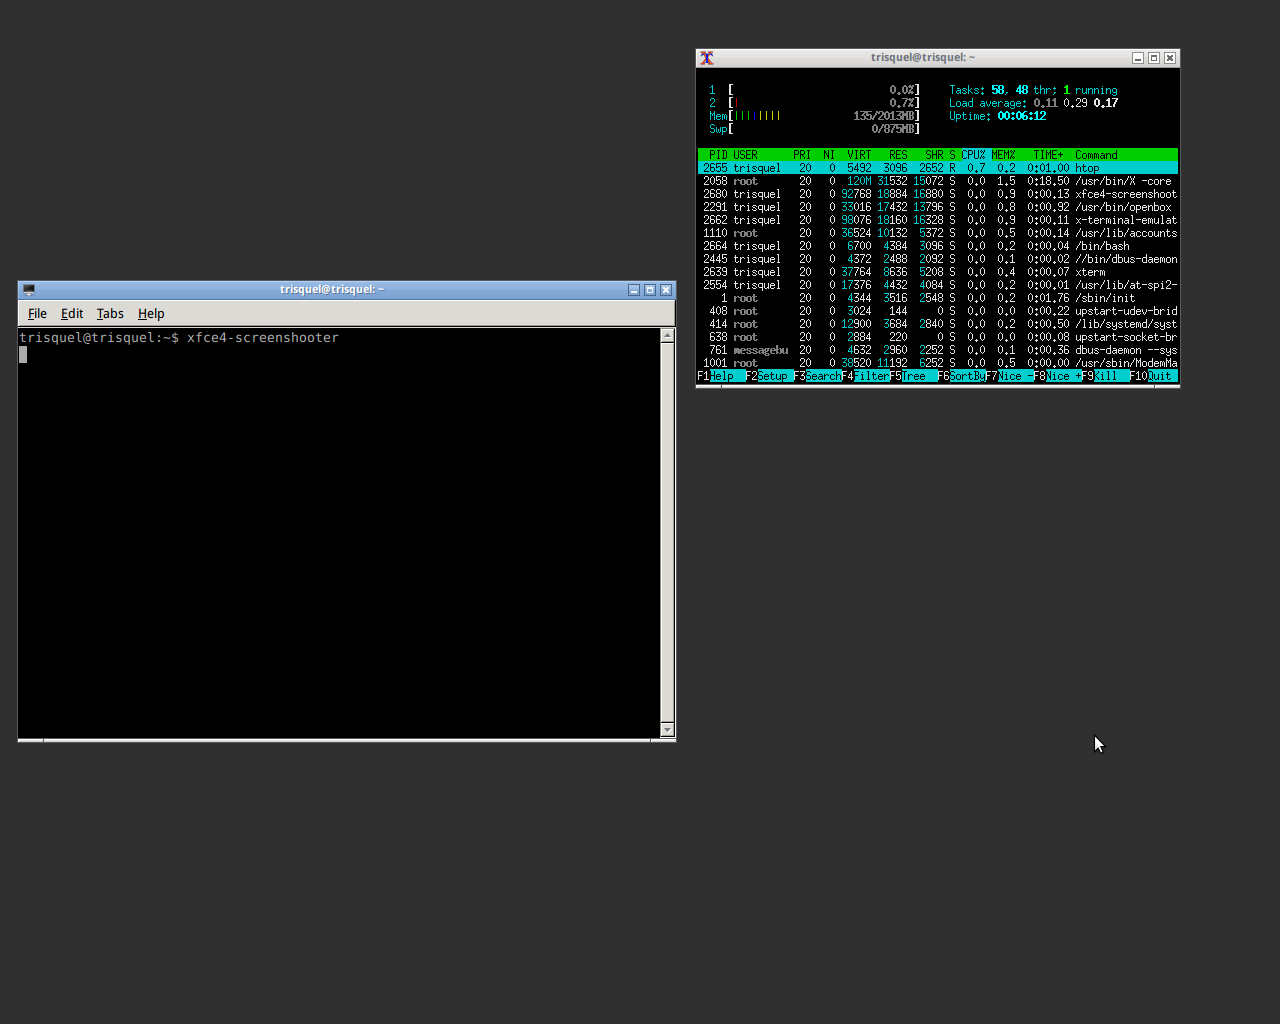Open the File menu in the terminal
Viewport: 1280px width, 1024px height.
(37, 314)
